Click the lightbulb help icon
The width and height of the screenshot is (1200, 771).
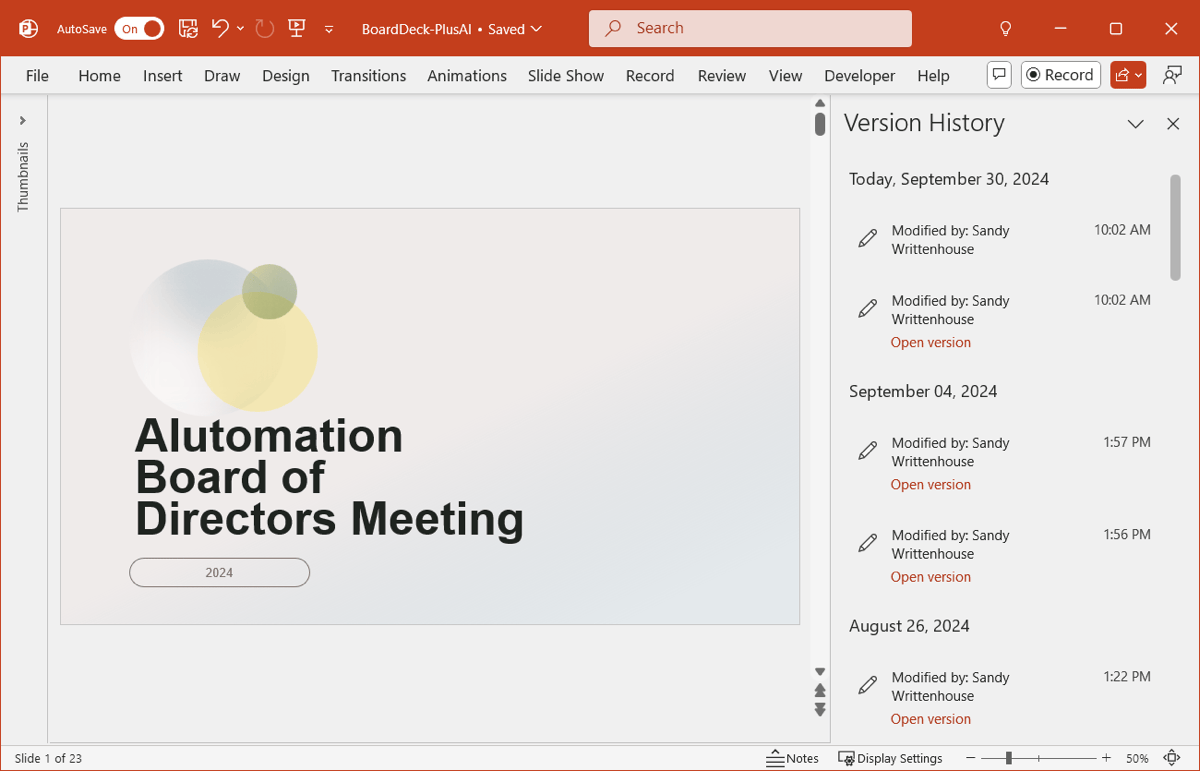pos(1006,29)
